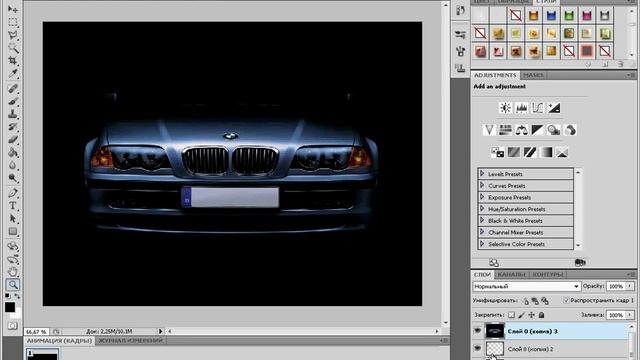Image resolution: width=640 pixels, height=360 pixels.
Task: Add a Gradient Map adjustment
Action: click(546, 153)
